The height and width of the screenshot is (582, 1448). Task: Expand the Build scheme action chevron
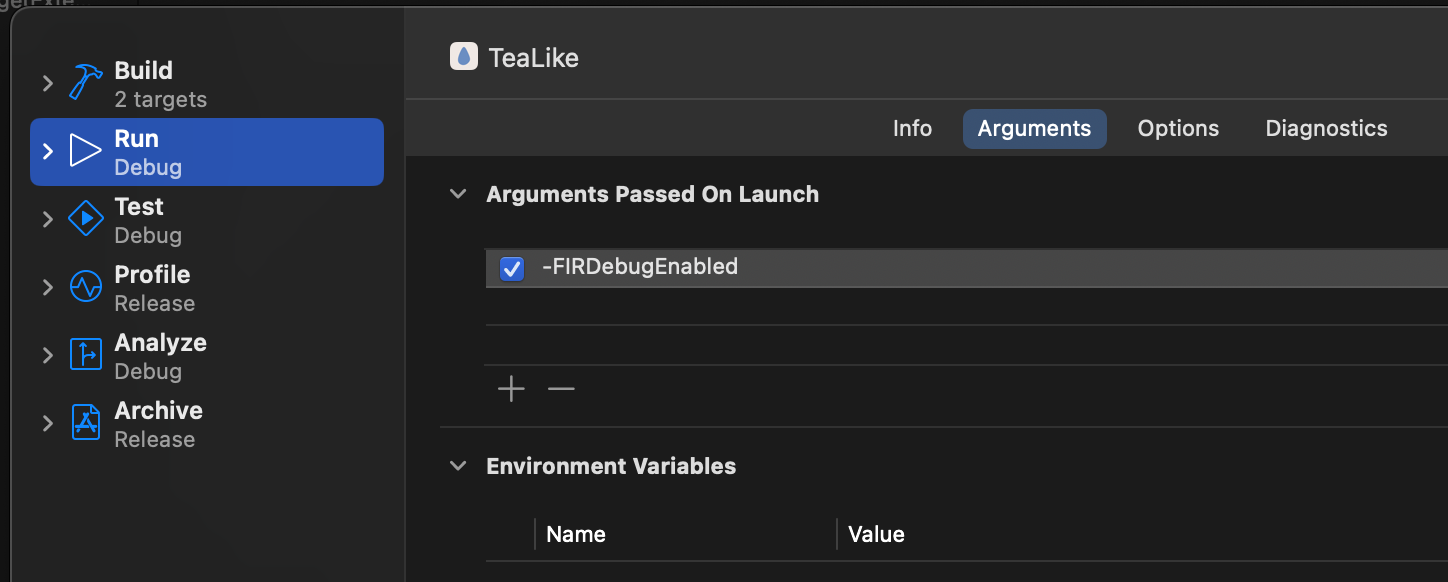tap(47, 83)
